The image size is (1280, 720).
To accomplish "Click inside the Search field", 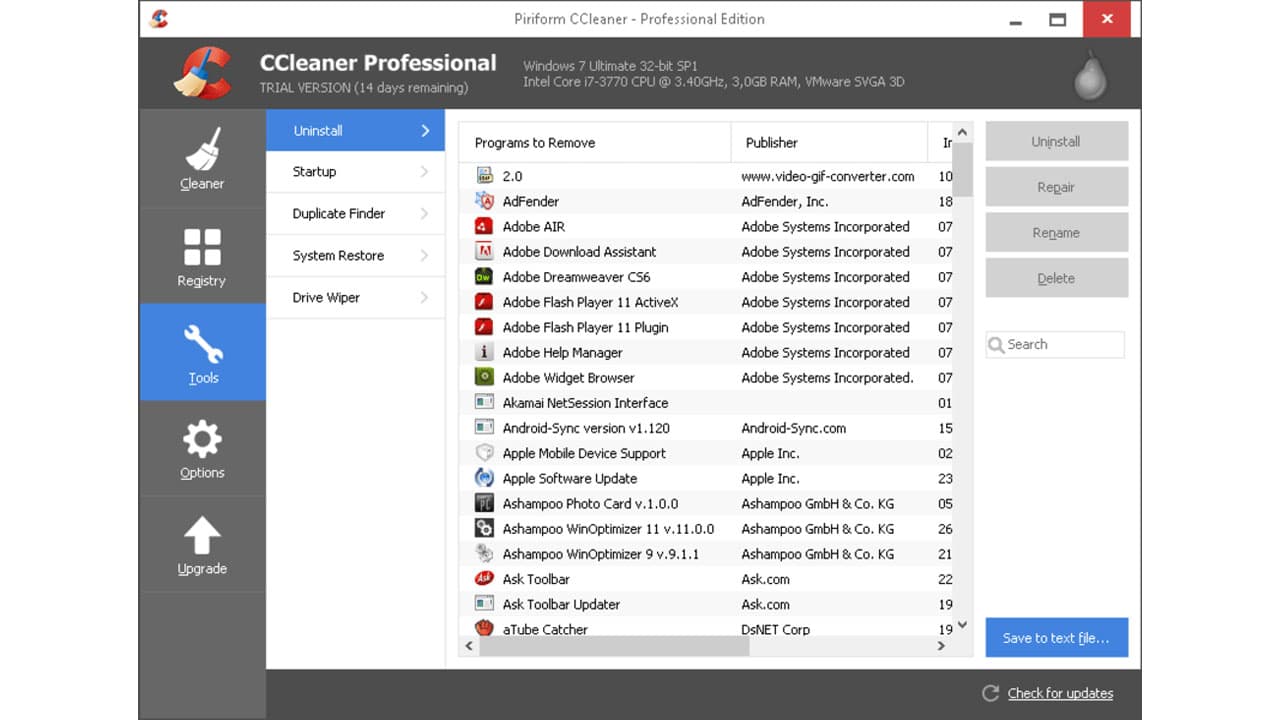I will 1054,344.
